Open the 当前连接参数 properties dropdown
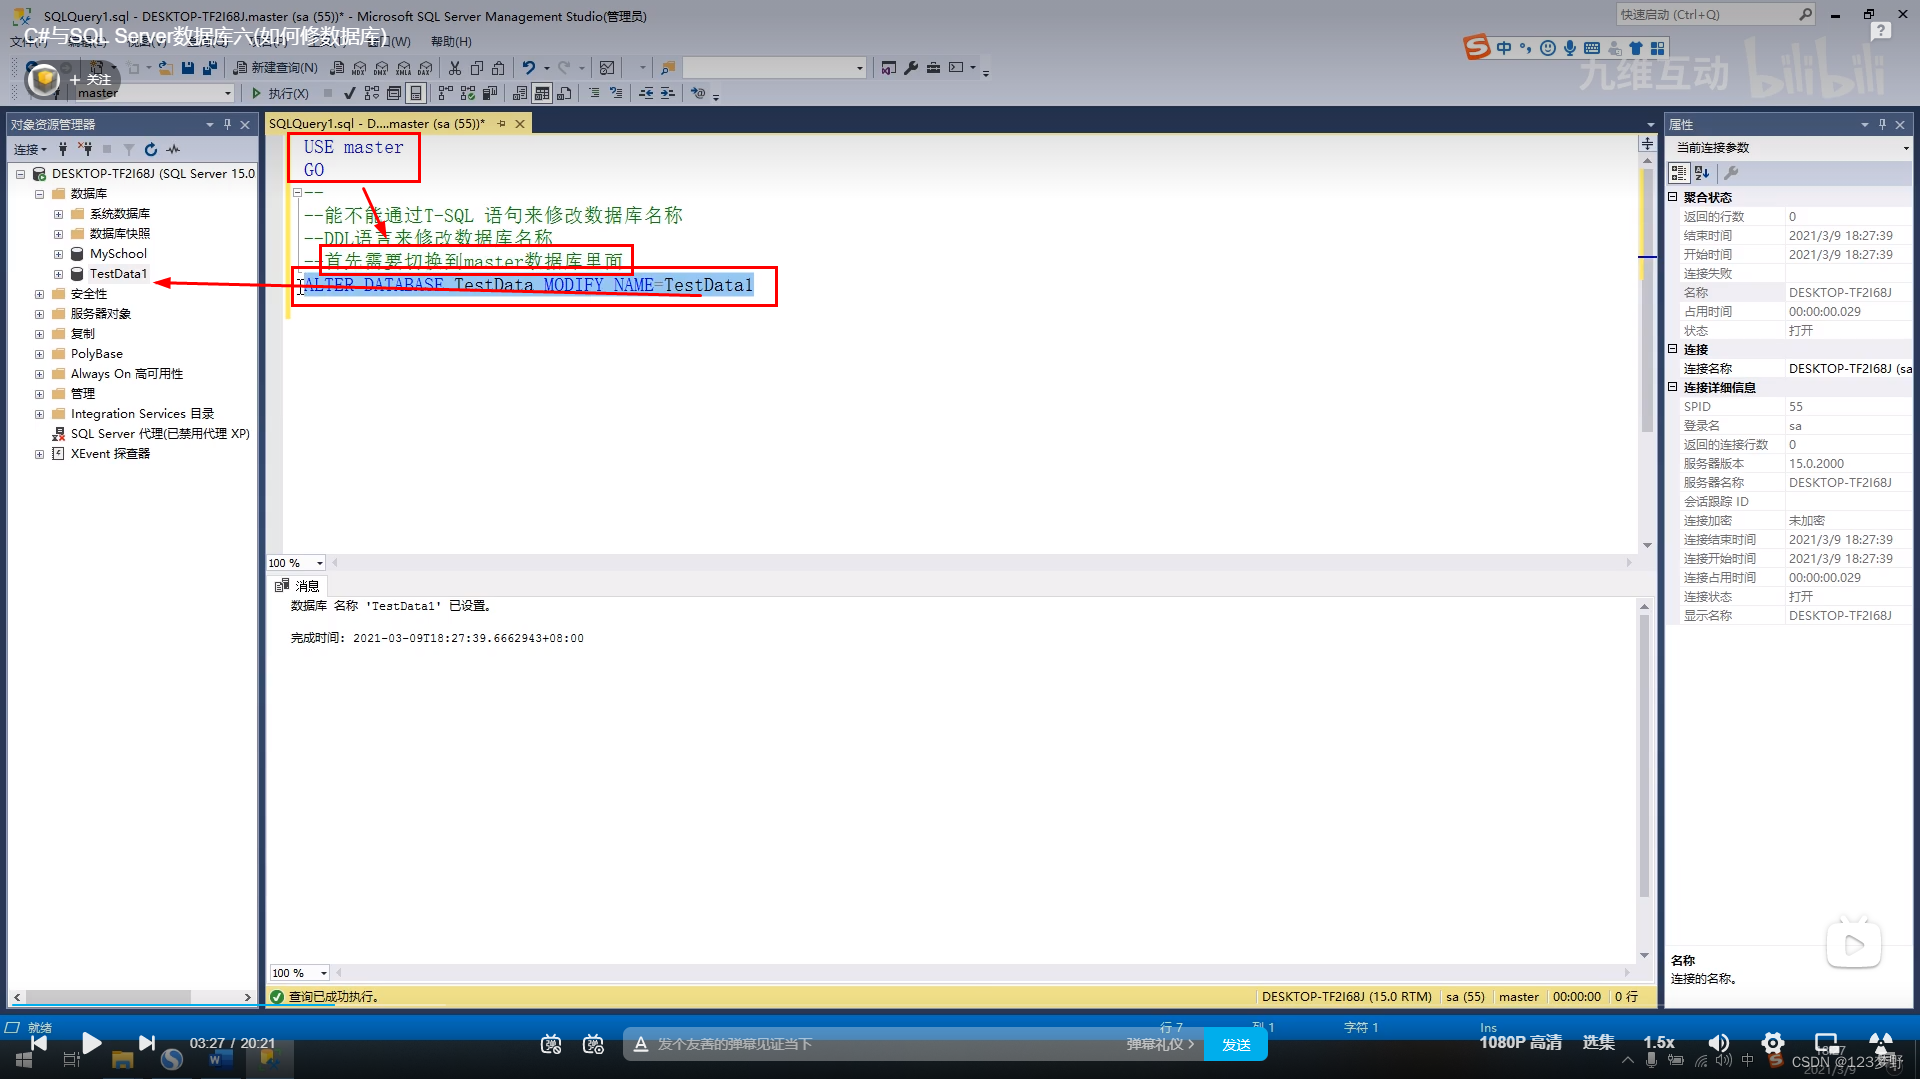Viewport: 1920px width, 1079px height. point(1905,148)
